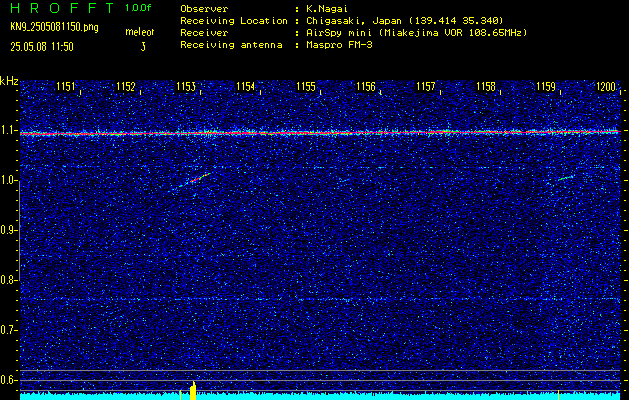Click the 1154 time marker
Screen dimensions: 629x400
tap(246, 87)
